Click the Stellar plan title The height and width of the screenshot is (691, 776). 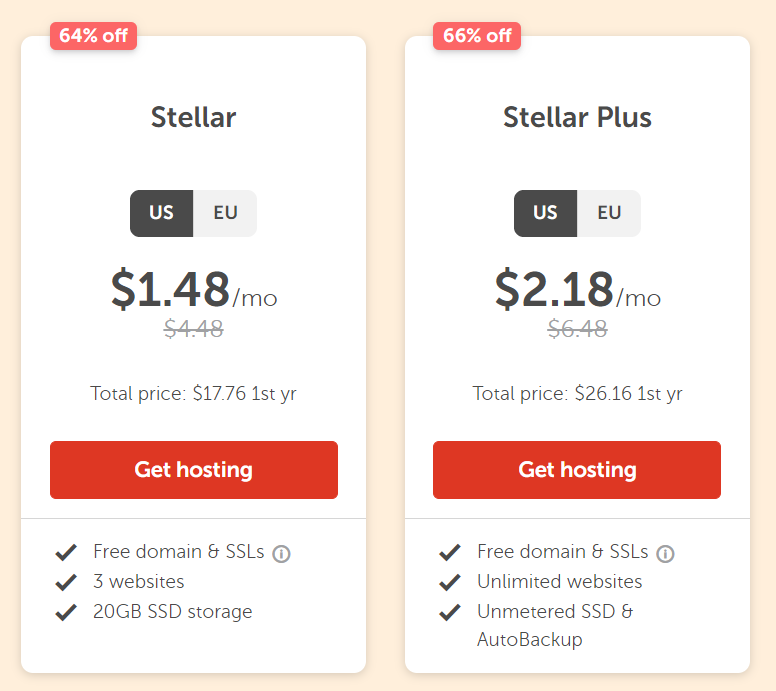[194, 117]
